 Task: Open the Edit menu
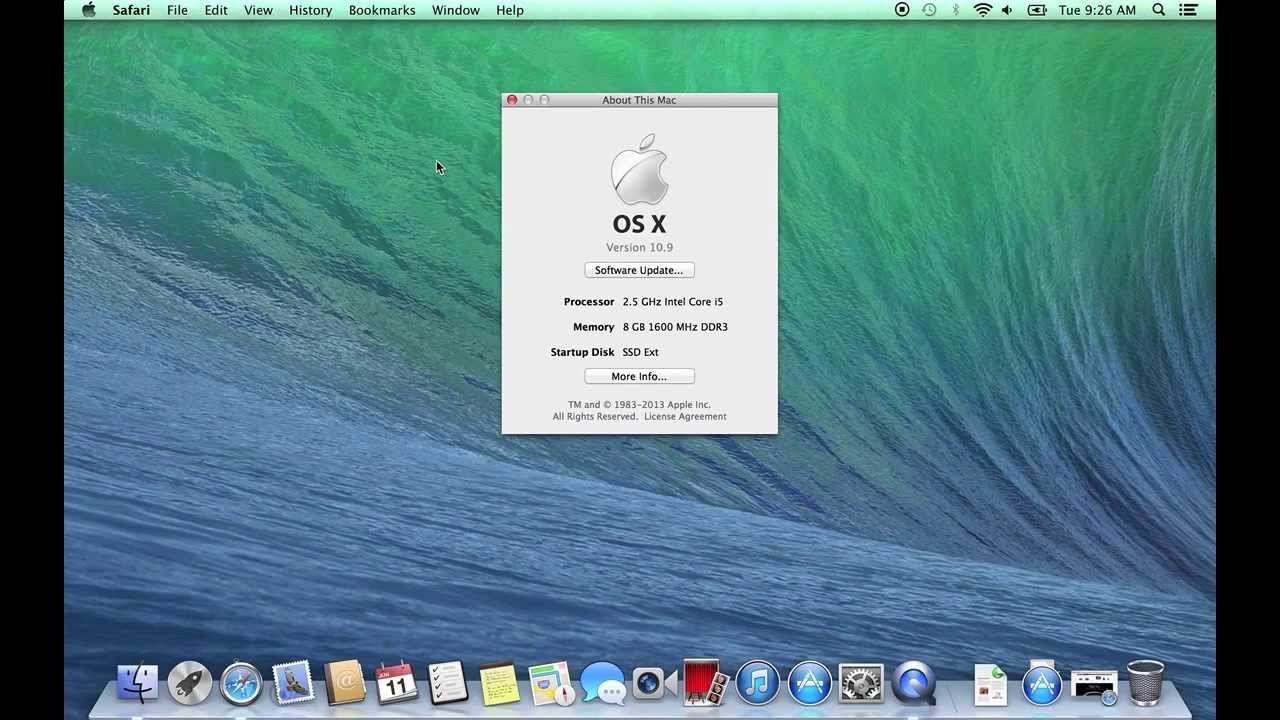(x=216, y=10)
